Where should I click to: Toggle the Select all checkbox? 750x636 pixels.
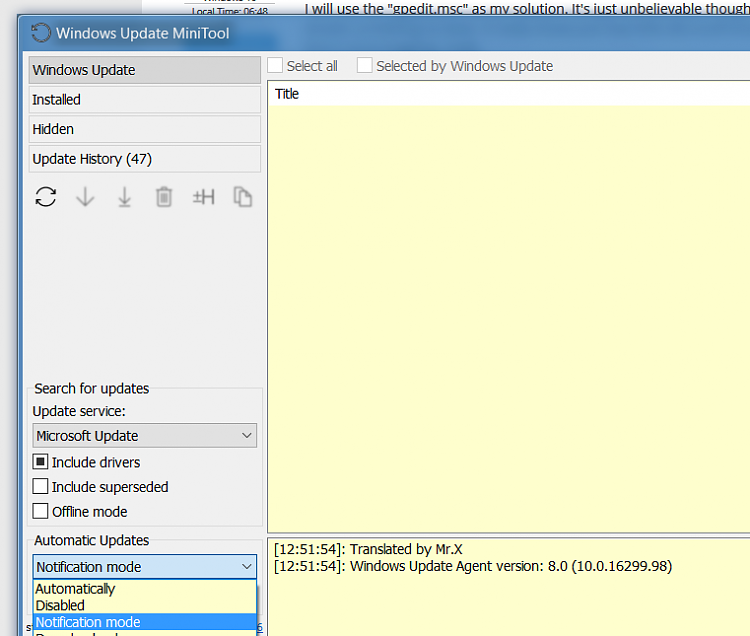coord(275,66)
